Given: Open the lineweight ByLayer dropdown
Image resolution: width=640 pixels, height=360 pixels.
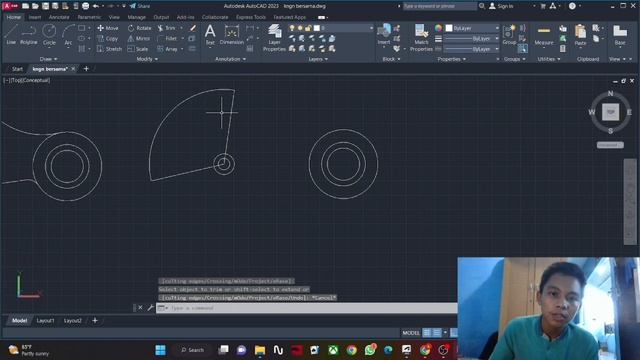Looking at the screenshot, I should pos(472,38).
